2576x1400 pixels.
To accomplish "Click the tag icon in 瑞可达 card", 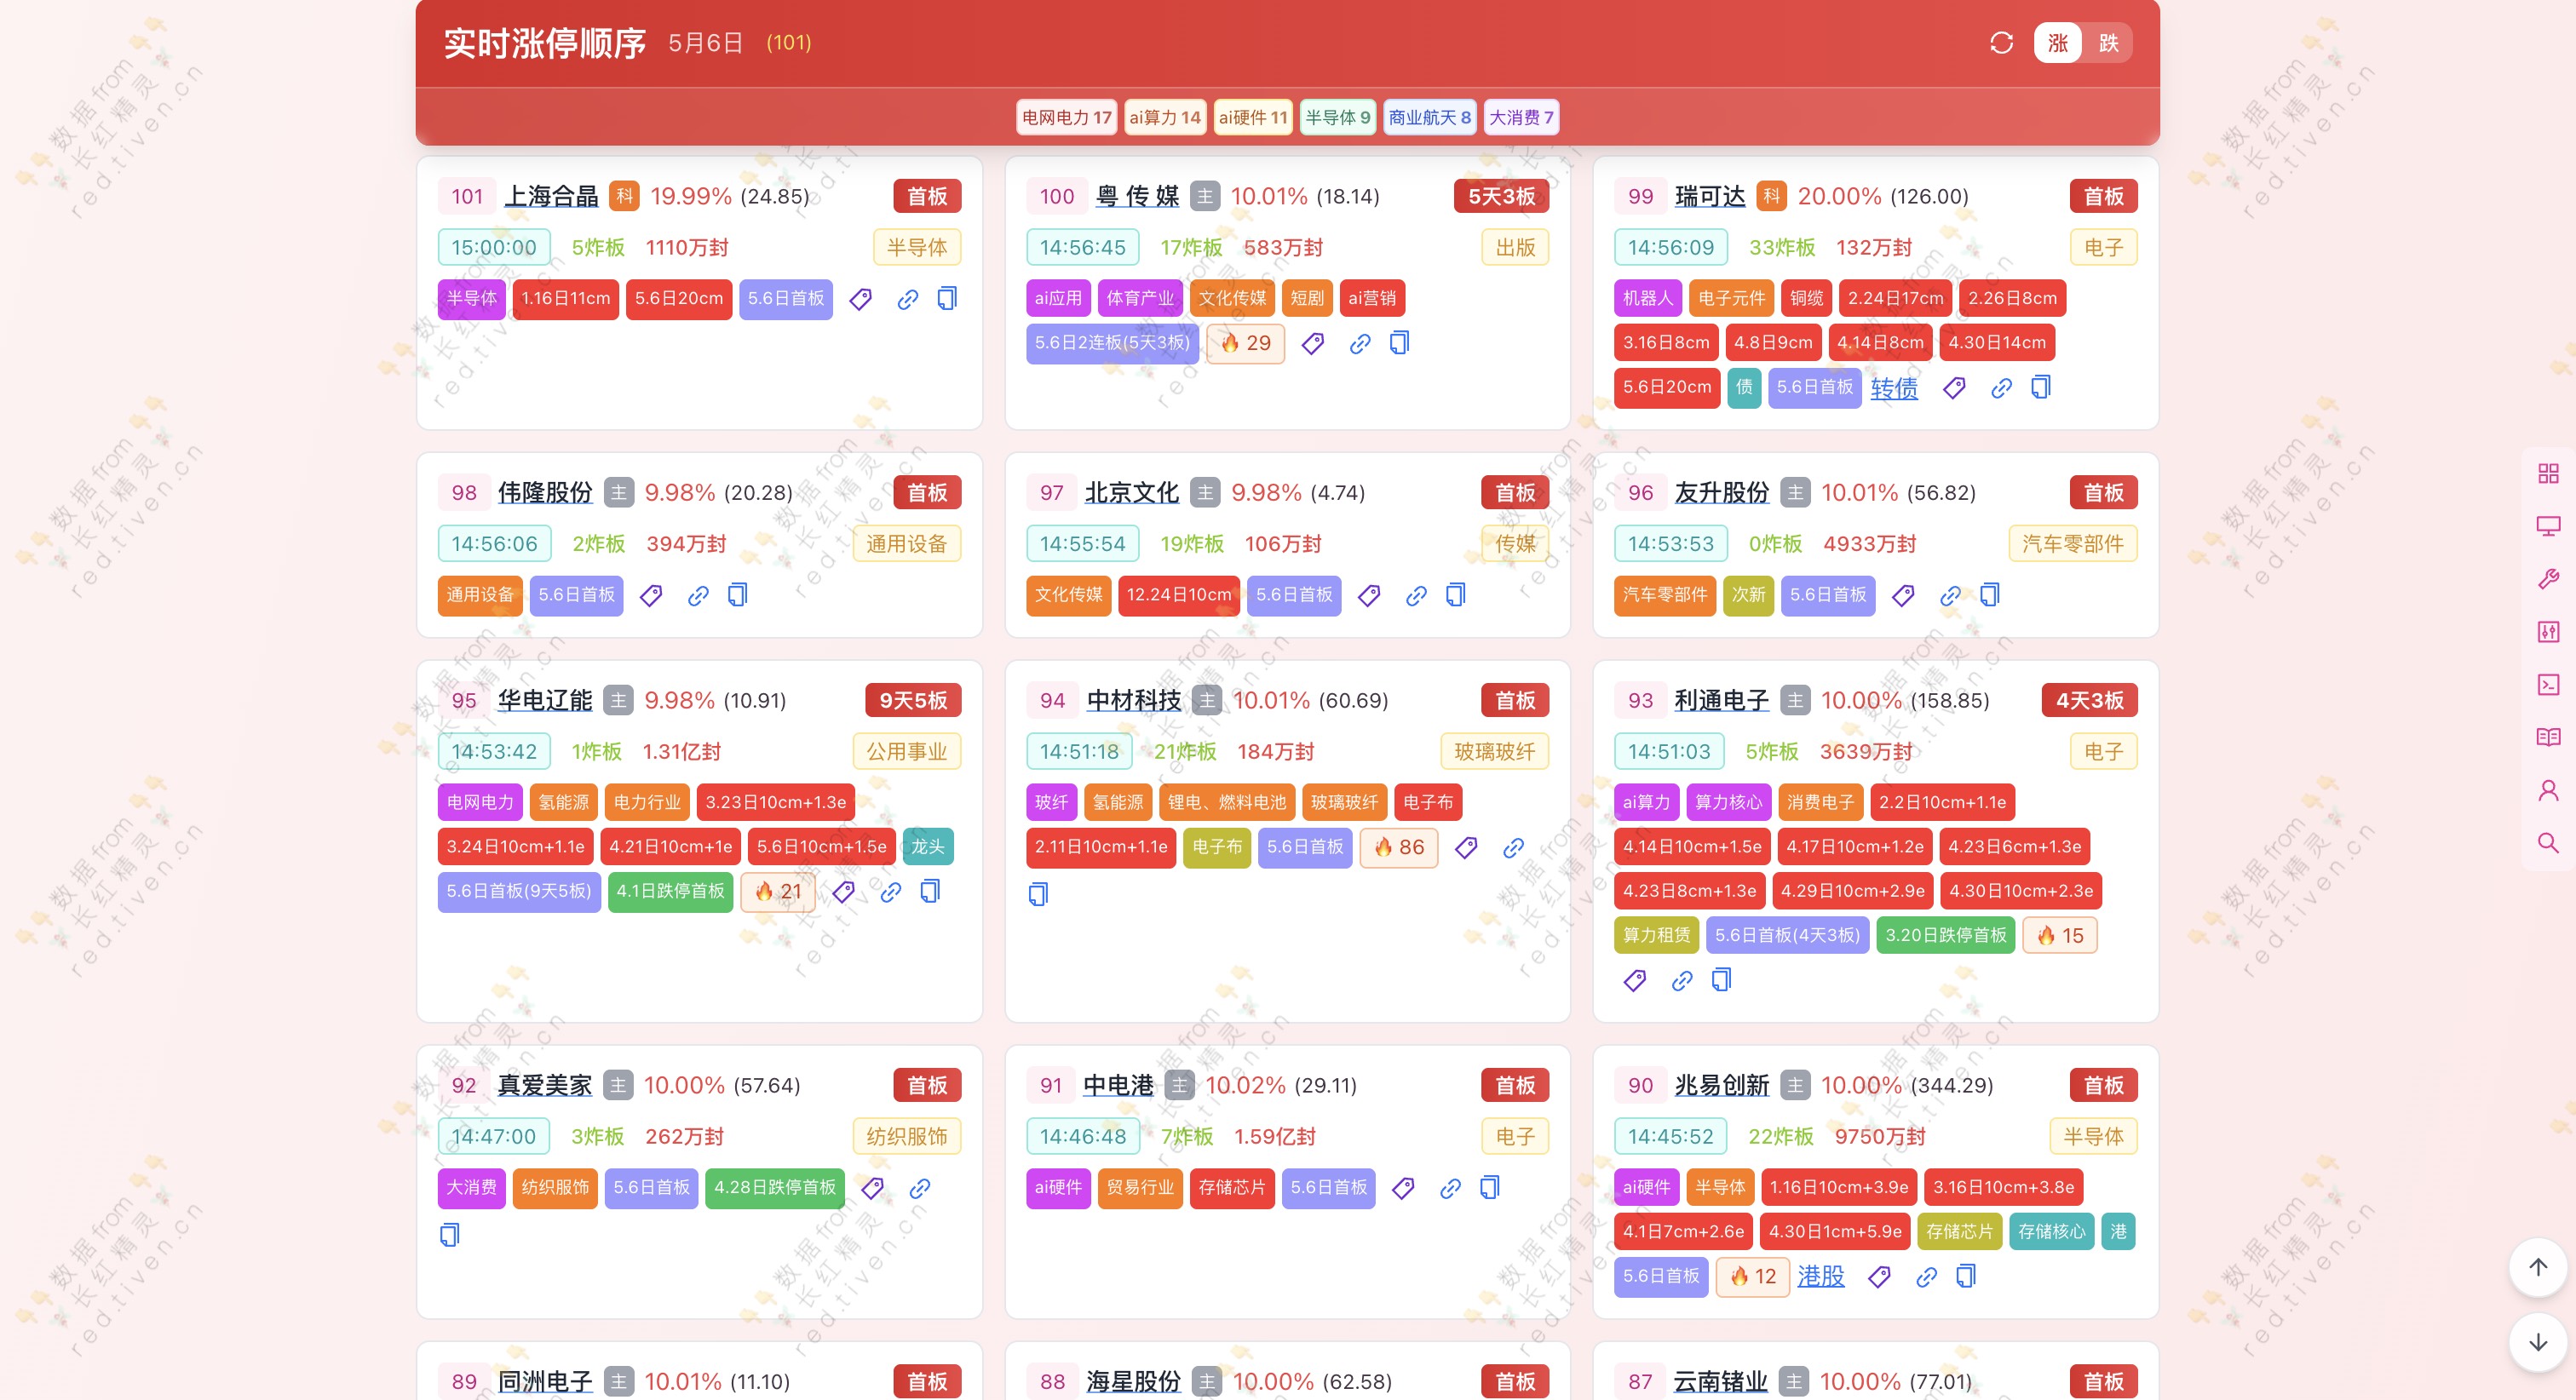I will [x=1954, y=388].
